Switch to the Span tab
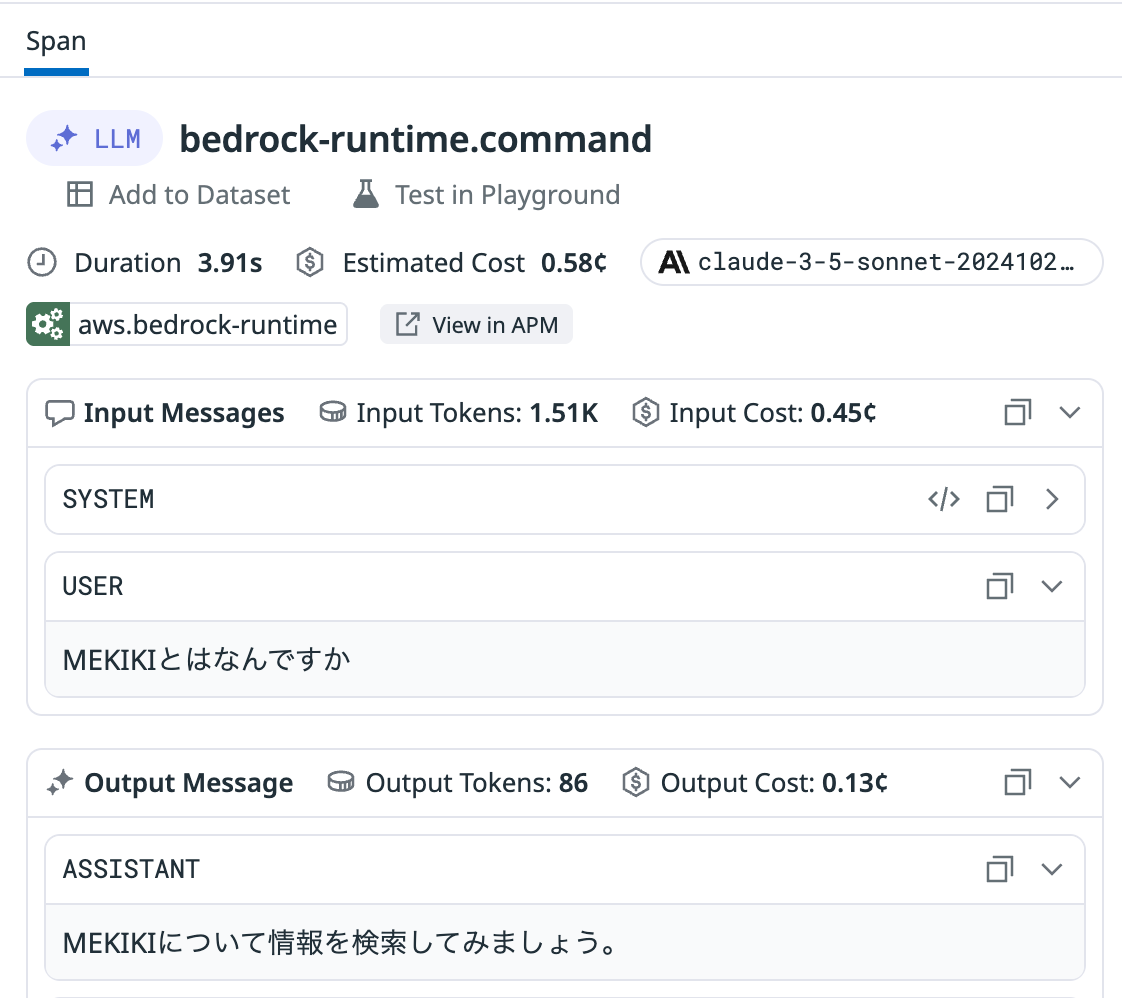 [56, 41]
